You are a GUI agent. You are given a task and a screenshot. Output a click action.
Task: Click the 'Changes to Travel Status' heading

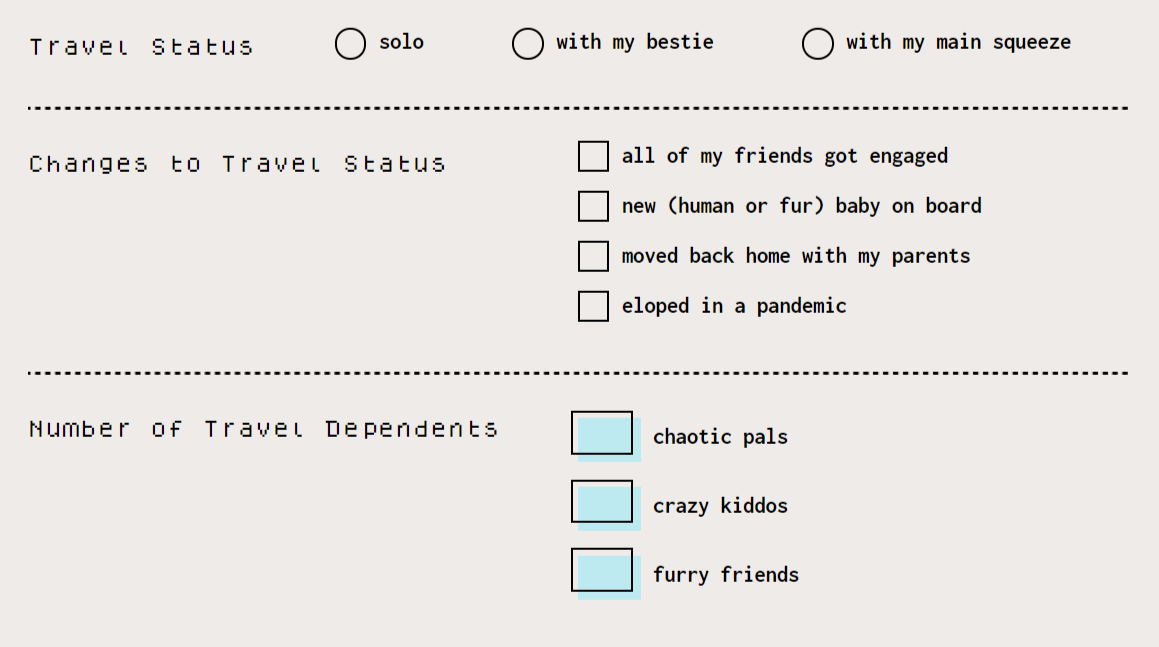coord(237,164)
